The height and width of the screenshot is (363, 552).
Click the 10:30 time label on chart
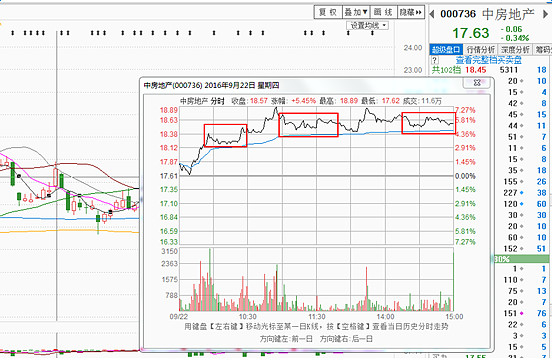[x=247, y=317]
